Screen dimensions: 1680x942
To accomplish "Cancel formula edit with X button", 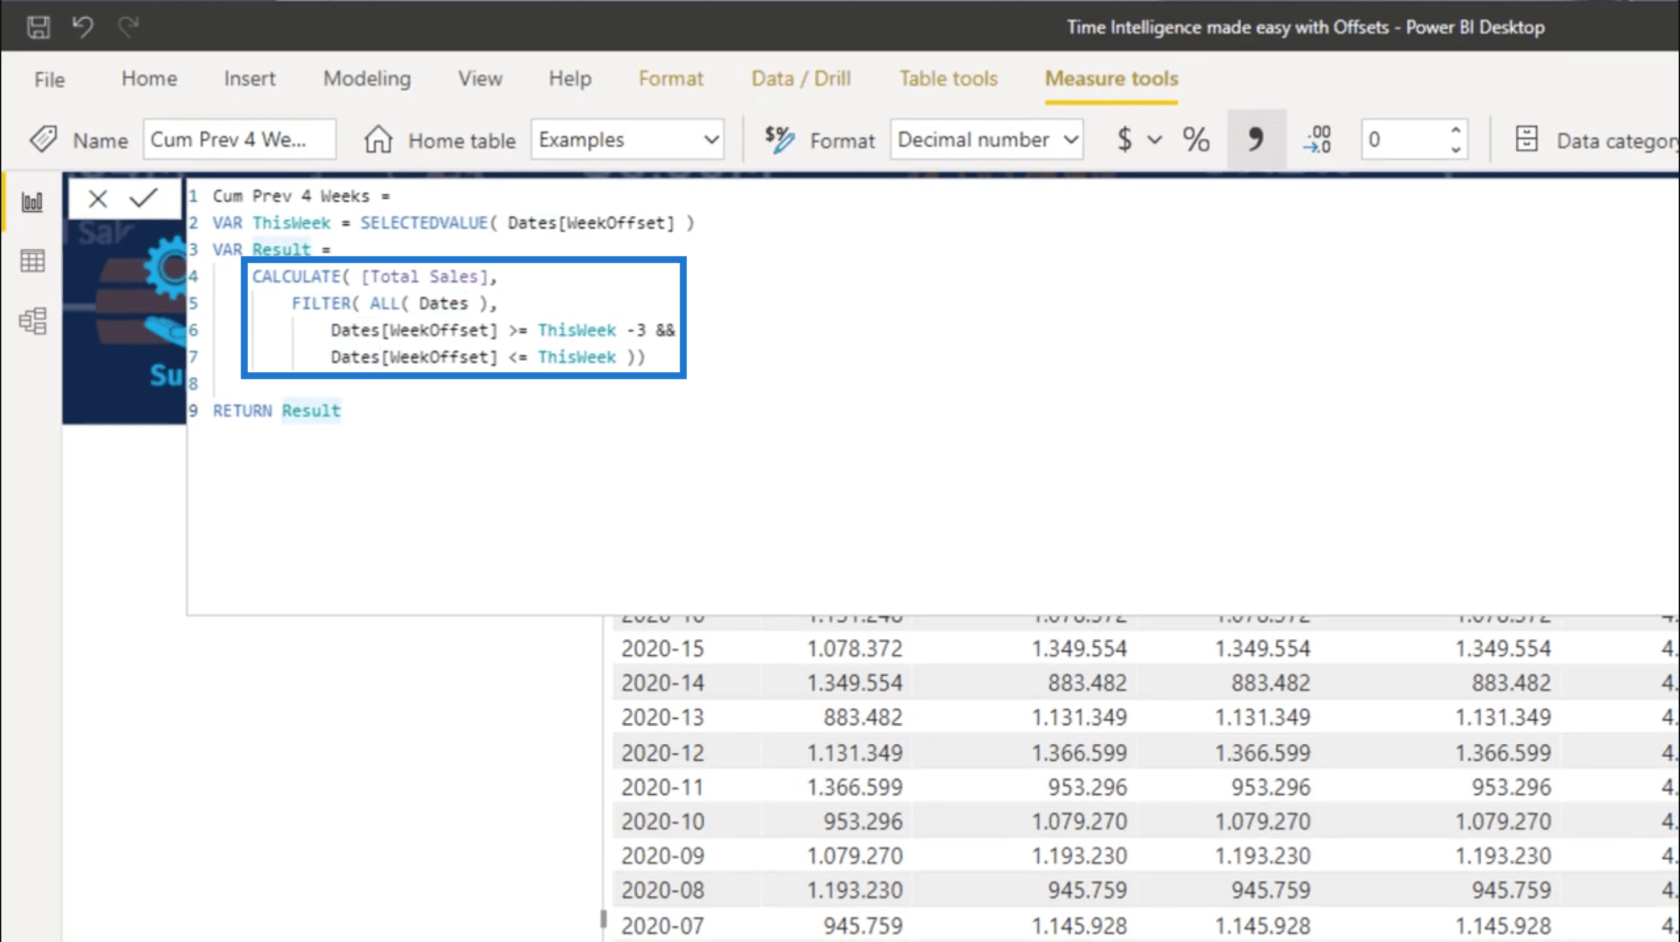I will click(98, 198).
